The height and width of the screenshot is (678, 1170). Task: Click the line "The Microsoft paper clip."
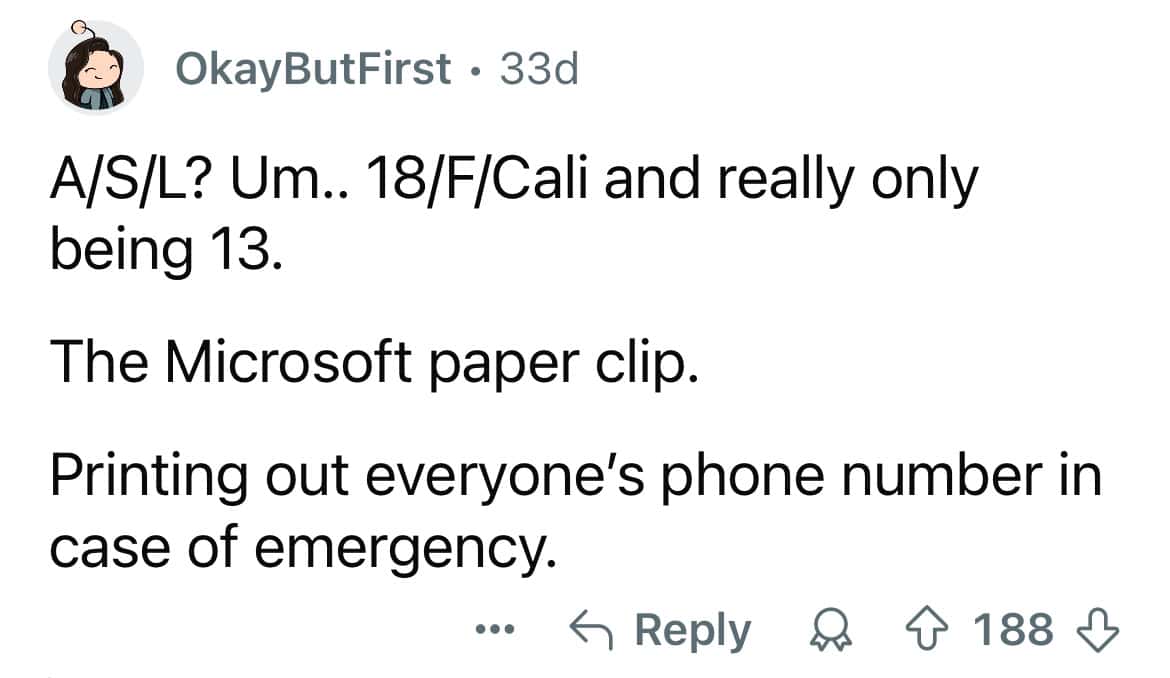[x=371, y=361]
